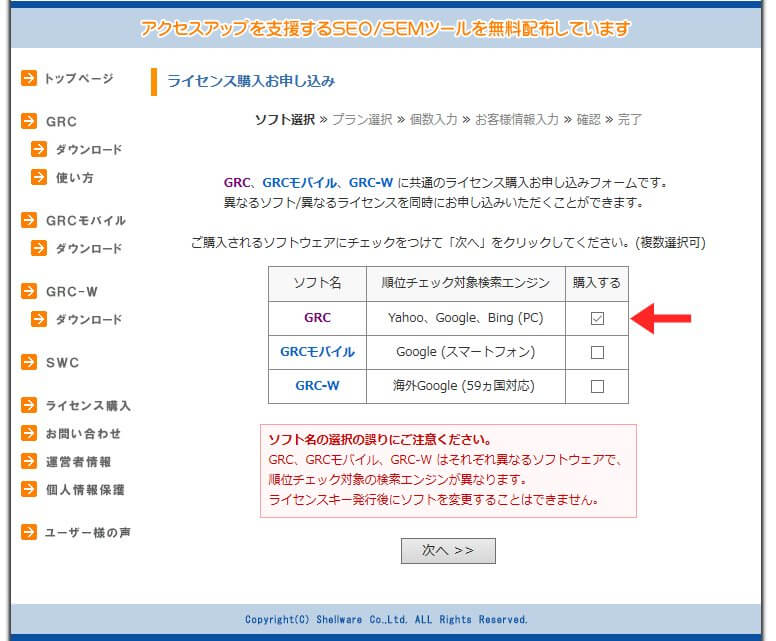Click the ライセンス購入お申し込み page heading
Screen dimensions: 776x641
[251, 81]
